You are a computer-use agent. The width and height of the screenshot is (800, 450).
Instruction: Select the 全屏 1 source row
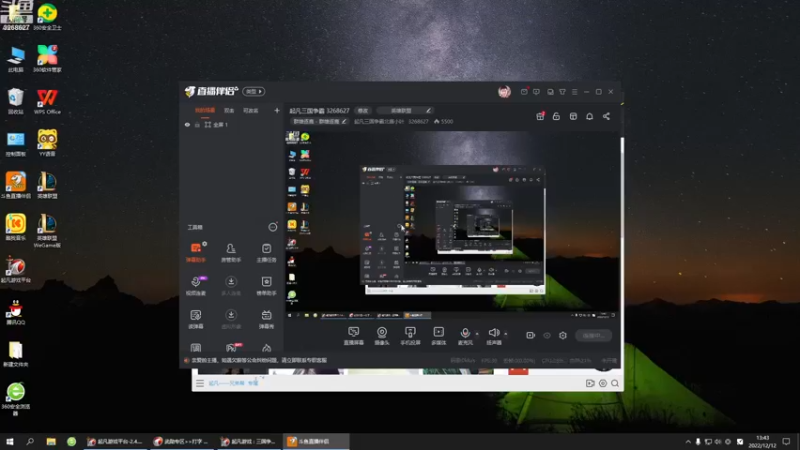[x=232, y=124]
